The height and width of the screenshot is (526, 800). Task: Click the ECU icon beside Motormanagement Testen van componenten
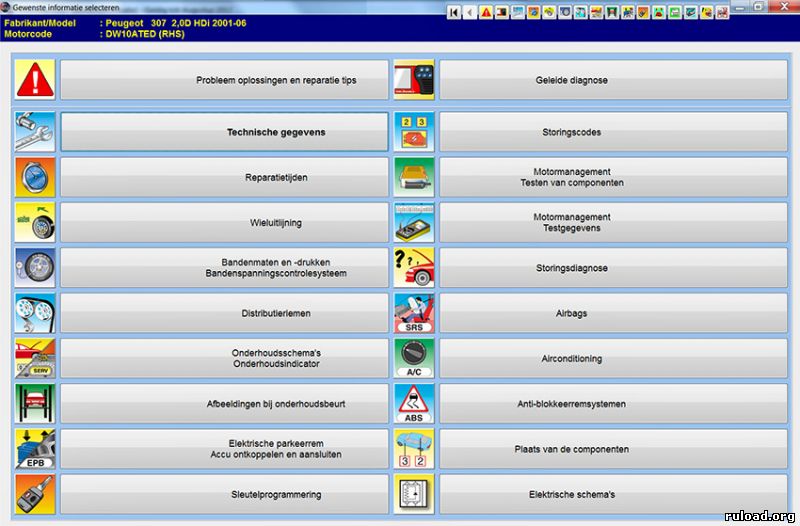pyautogui.click(x=414, y=177)
